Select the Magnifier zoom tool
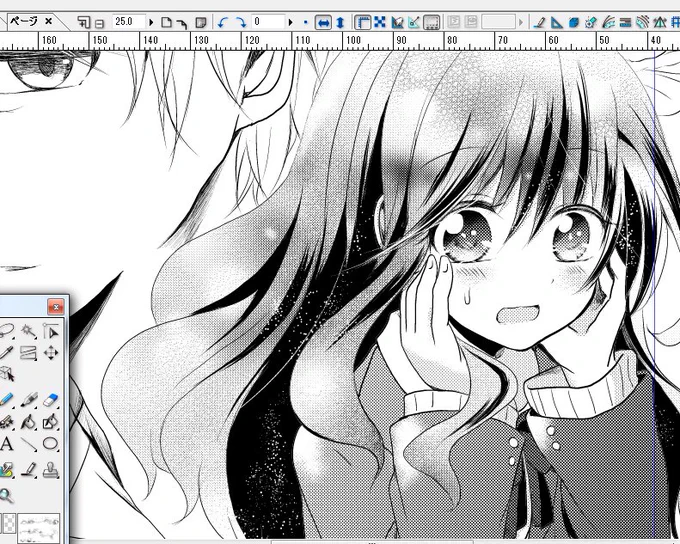The image size is (680, 544). [x=6, y=495]
